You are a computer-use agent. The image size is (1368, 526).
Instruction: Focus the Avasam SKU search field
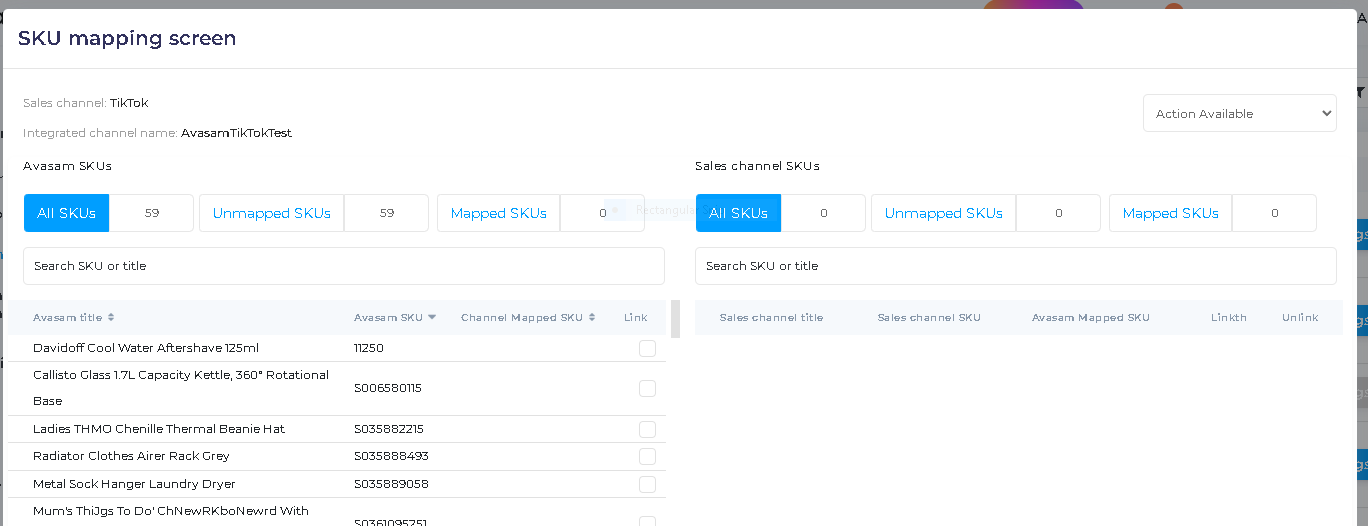click(343, 266)
